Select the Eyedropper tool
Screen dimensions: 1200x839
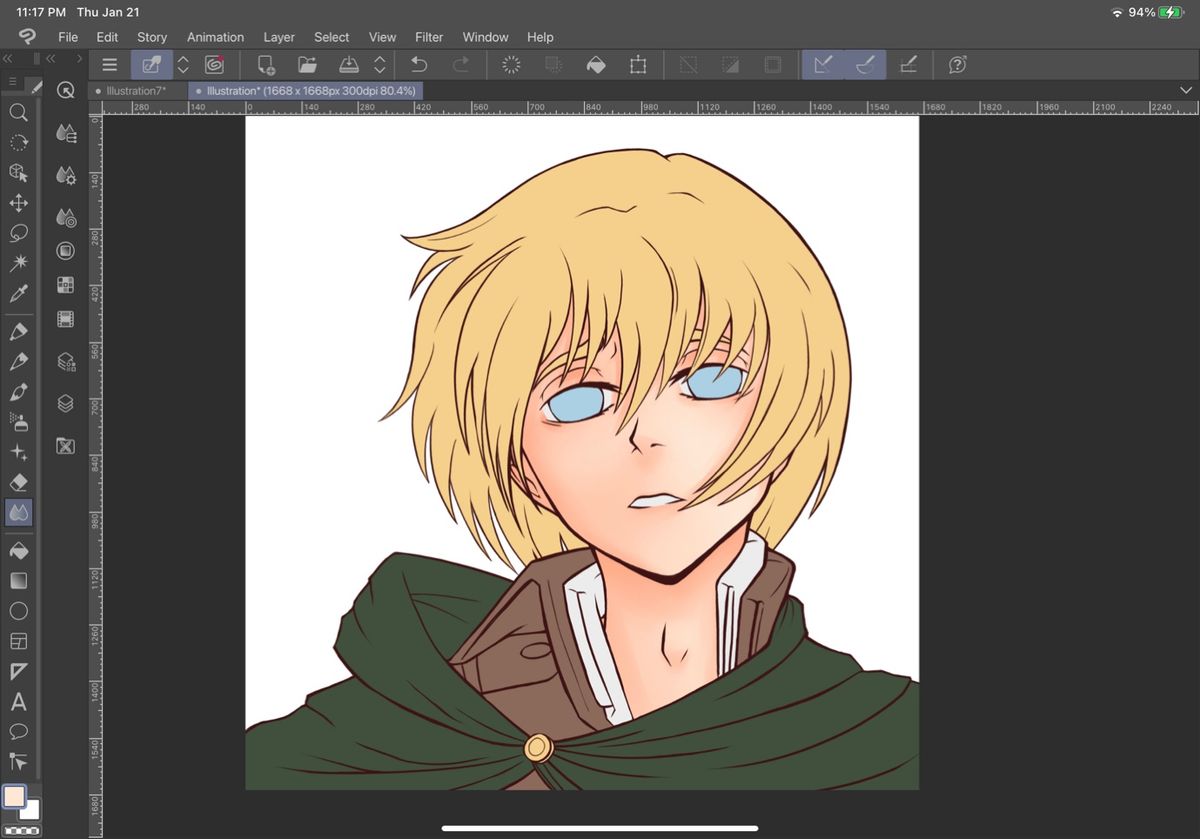point(18,293)
